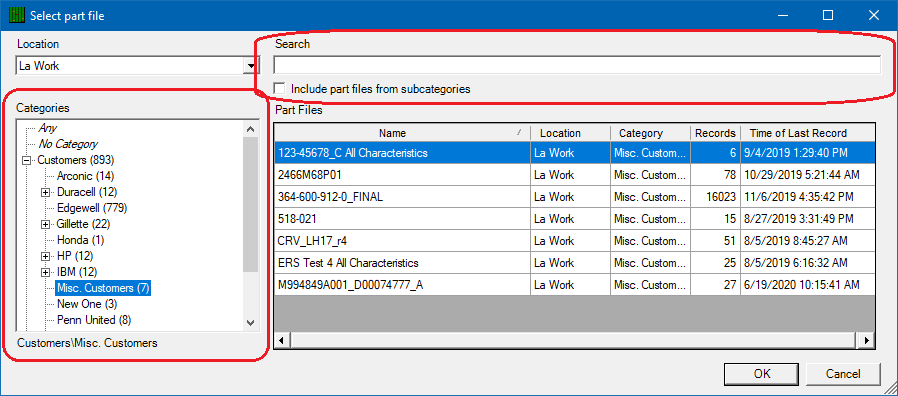Select the Edgewell (779) category
898x396 pixels.
[92, 208]
